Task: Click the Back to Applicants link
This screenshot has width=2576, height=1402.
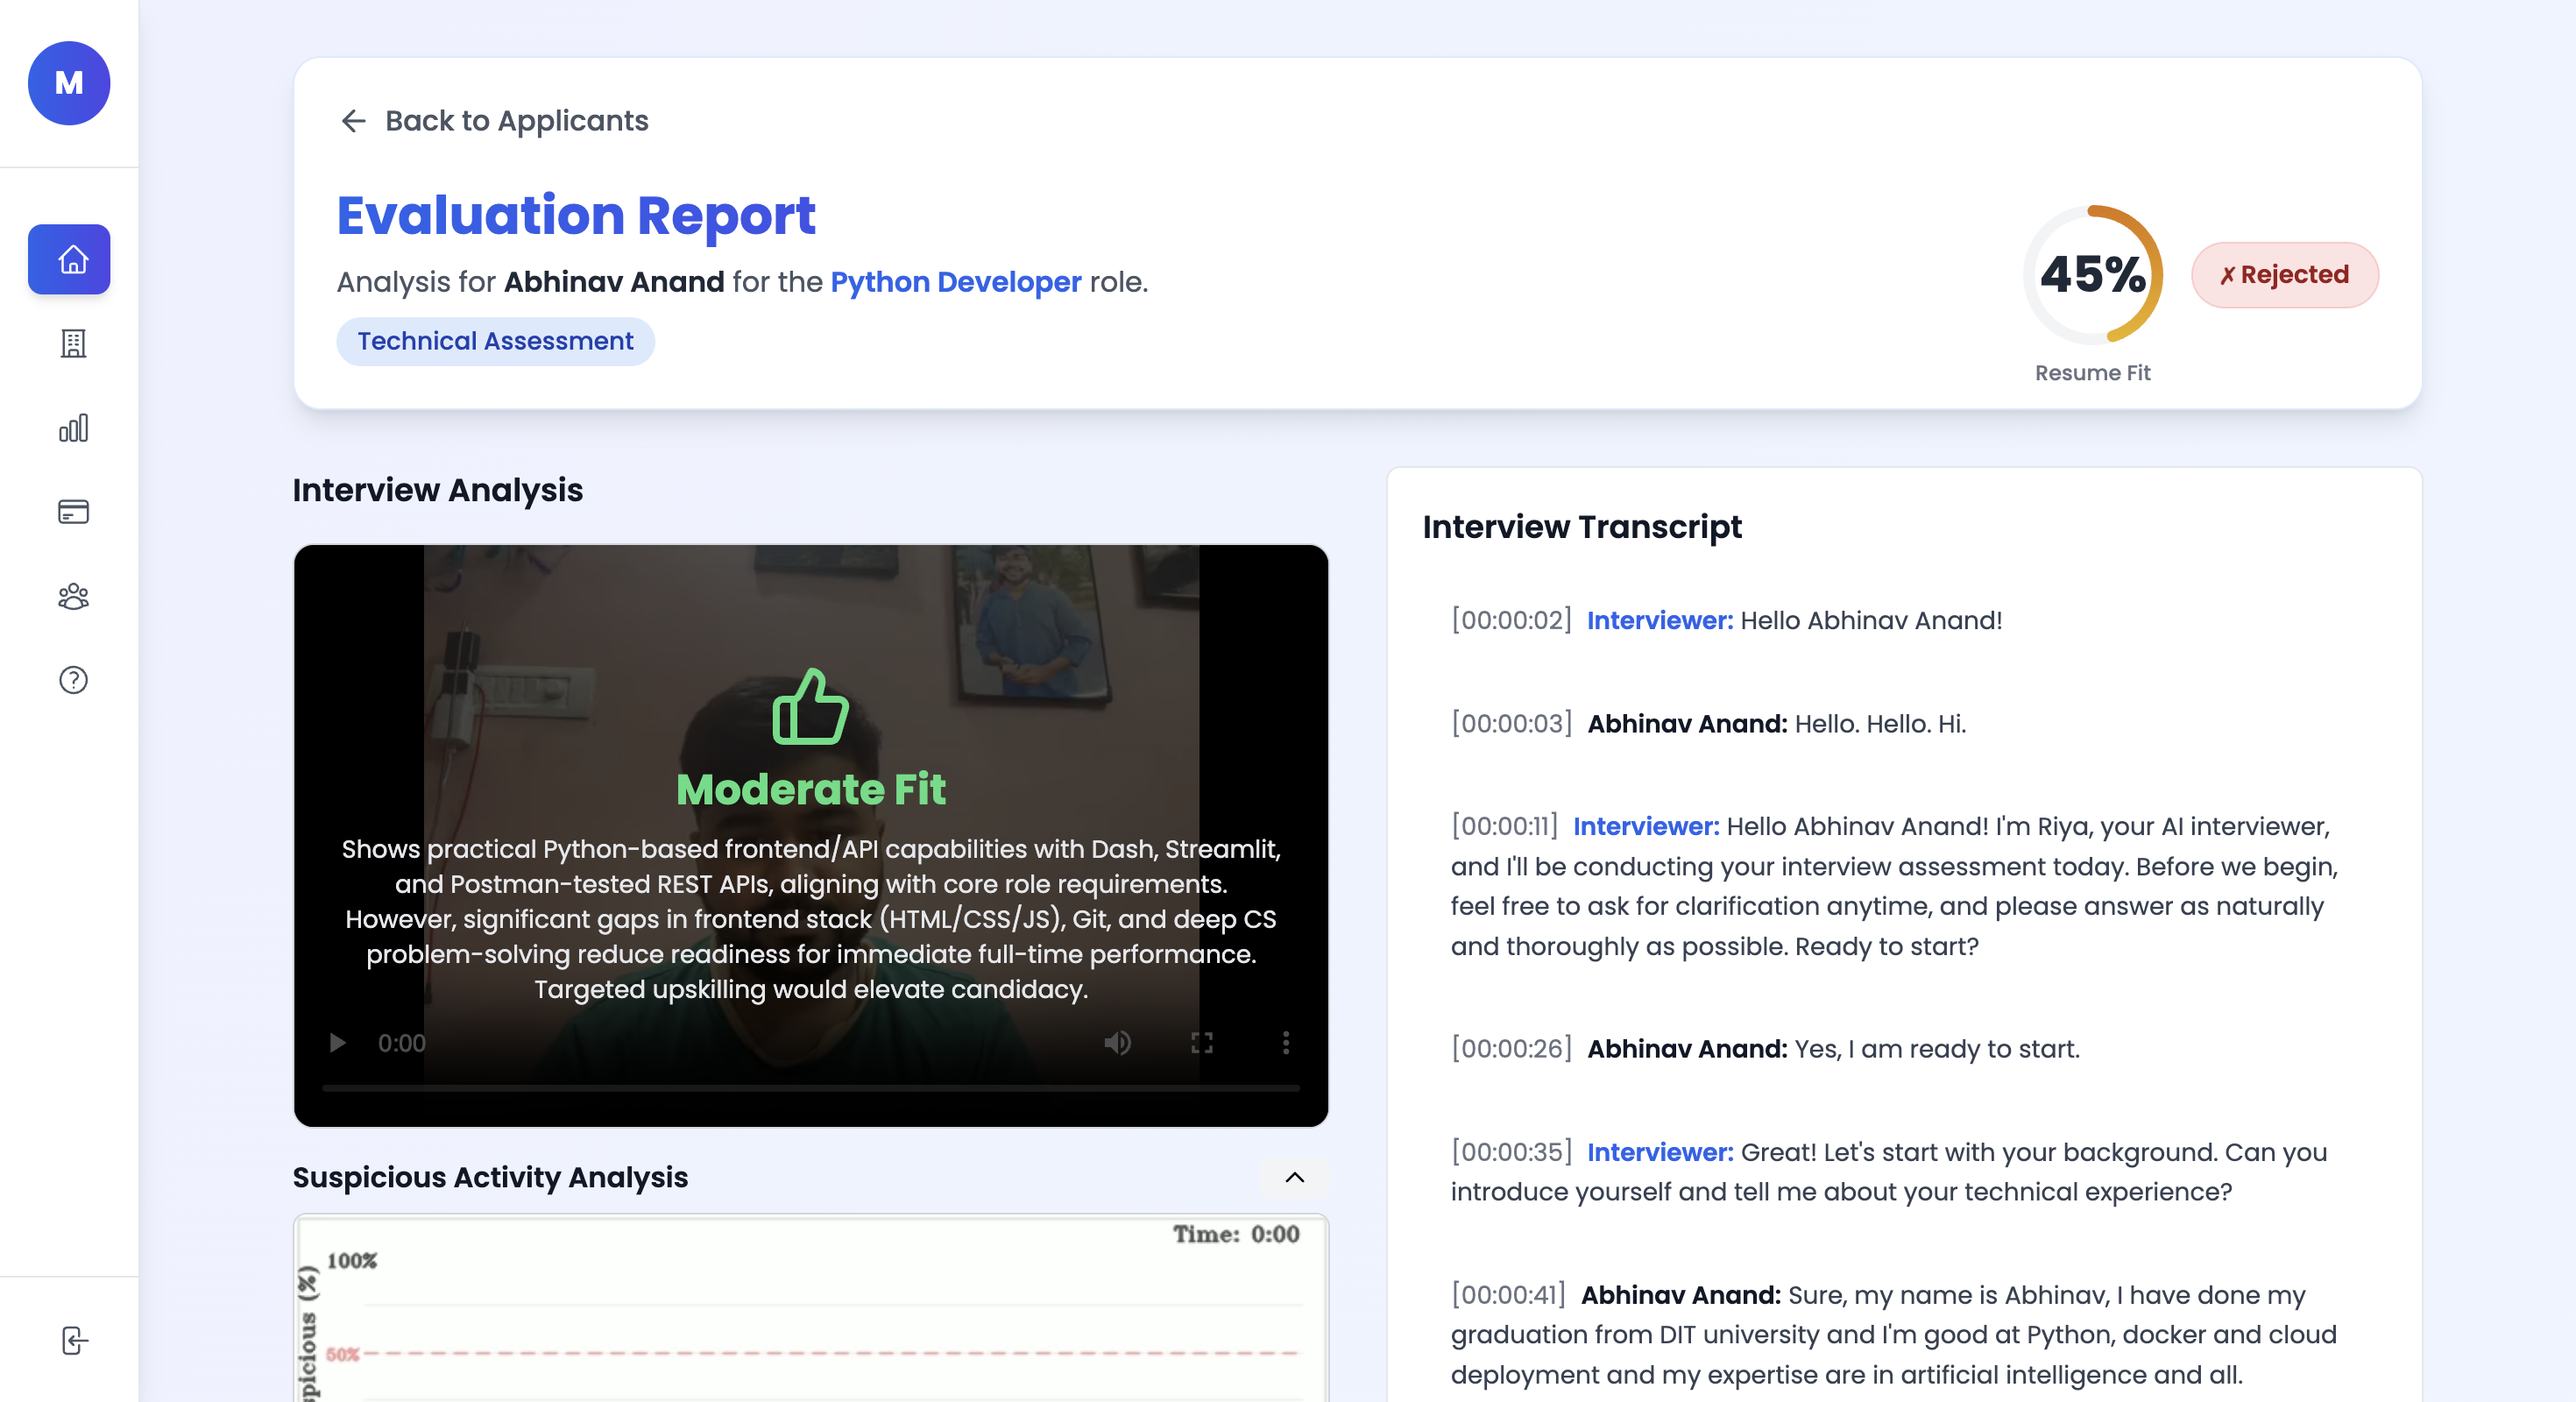Action: 516,121
